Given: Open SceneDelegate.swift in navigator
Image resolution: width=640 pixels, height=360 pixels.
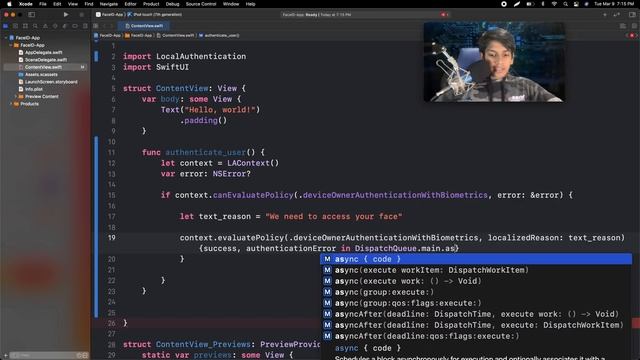Looking at the screenshot, I should pos(46,60).
